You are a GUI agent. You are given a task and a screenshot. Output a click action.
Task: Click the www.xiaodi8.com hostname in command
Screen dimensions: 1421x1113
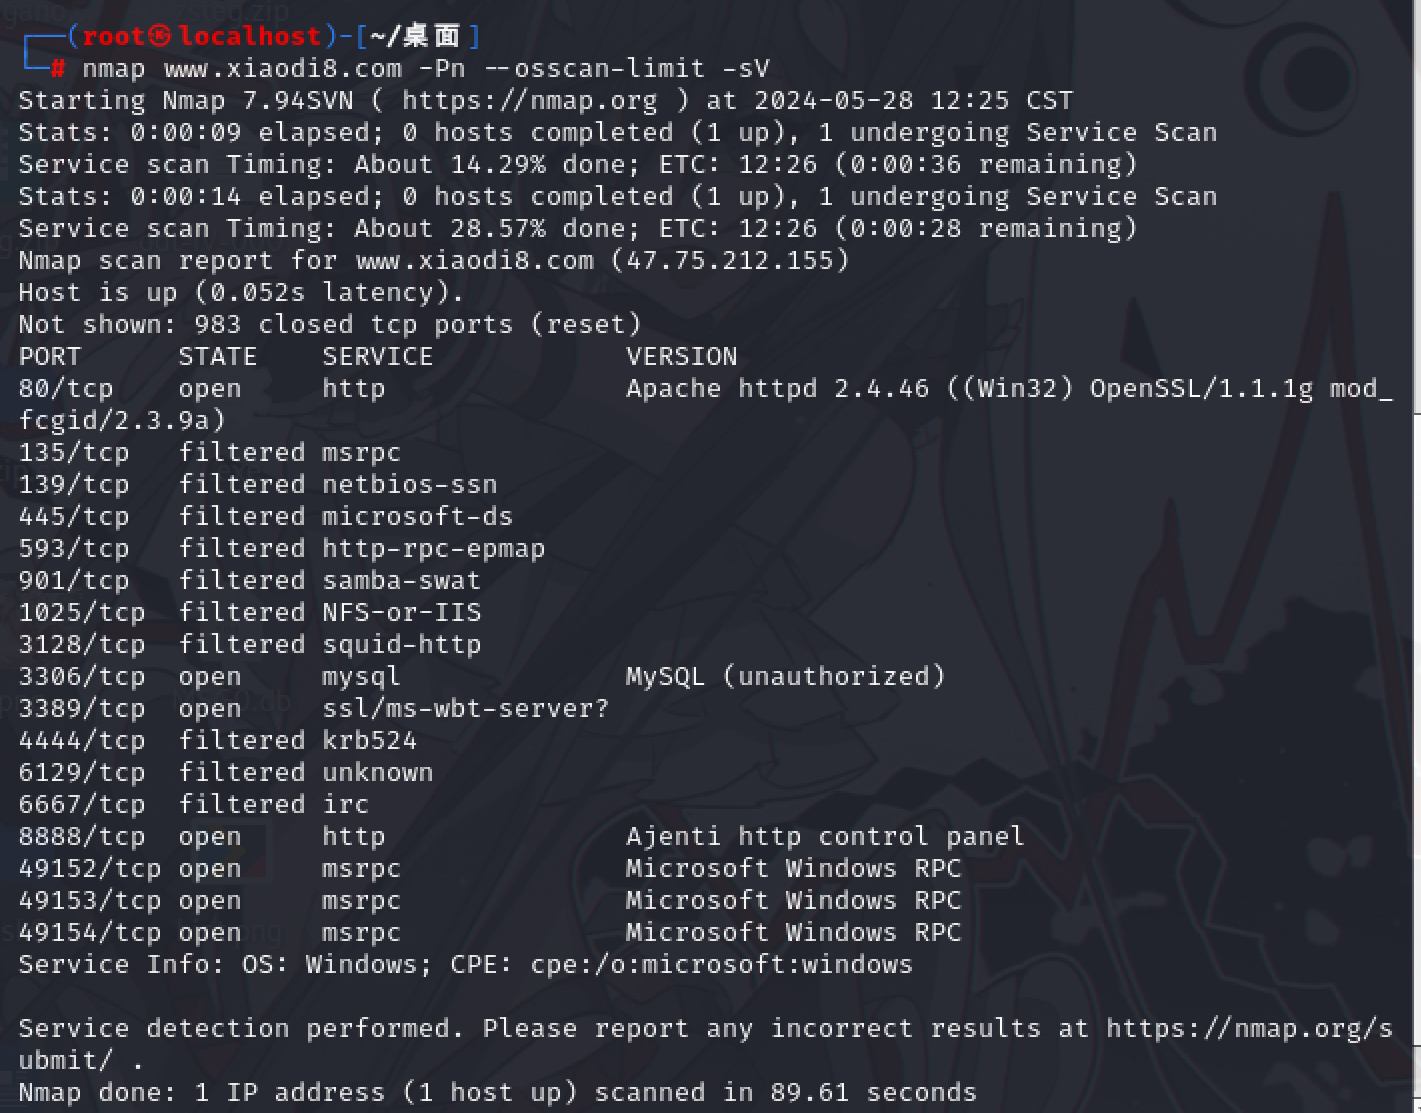coord(283,68)
